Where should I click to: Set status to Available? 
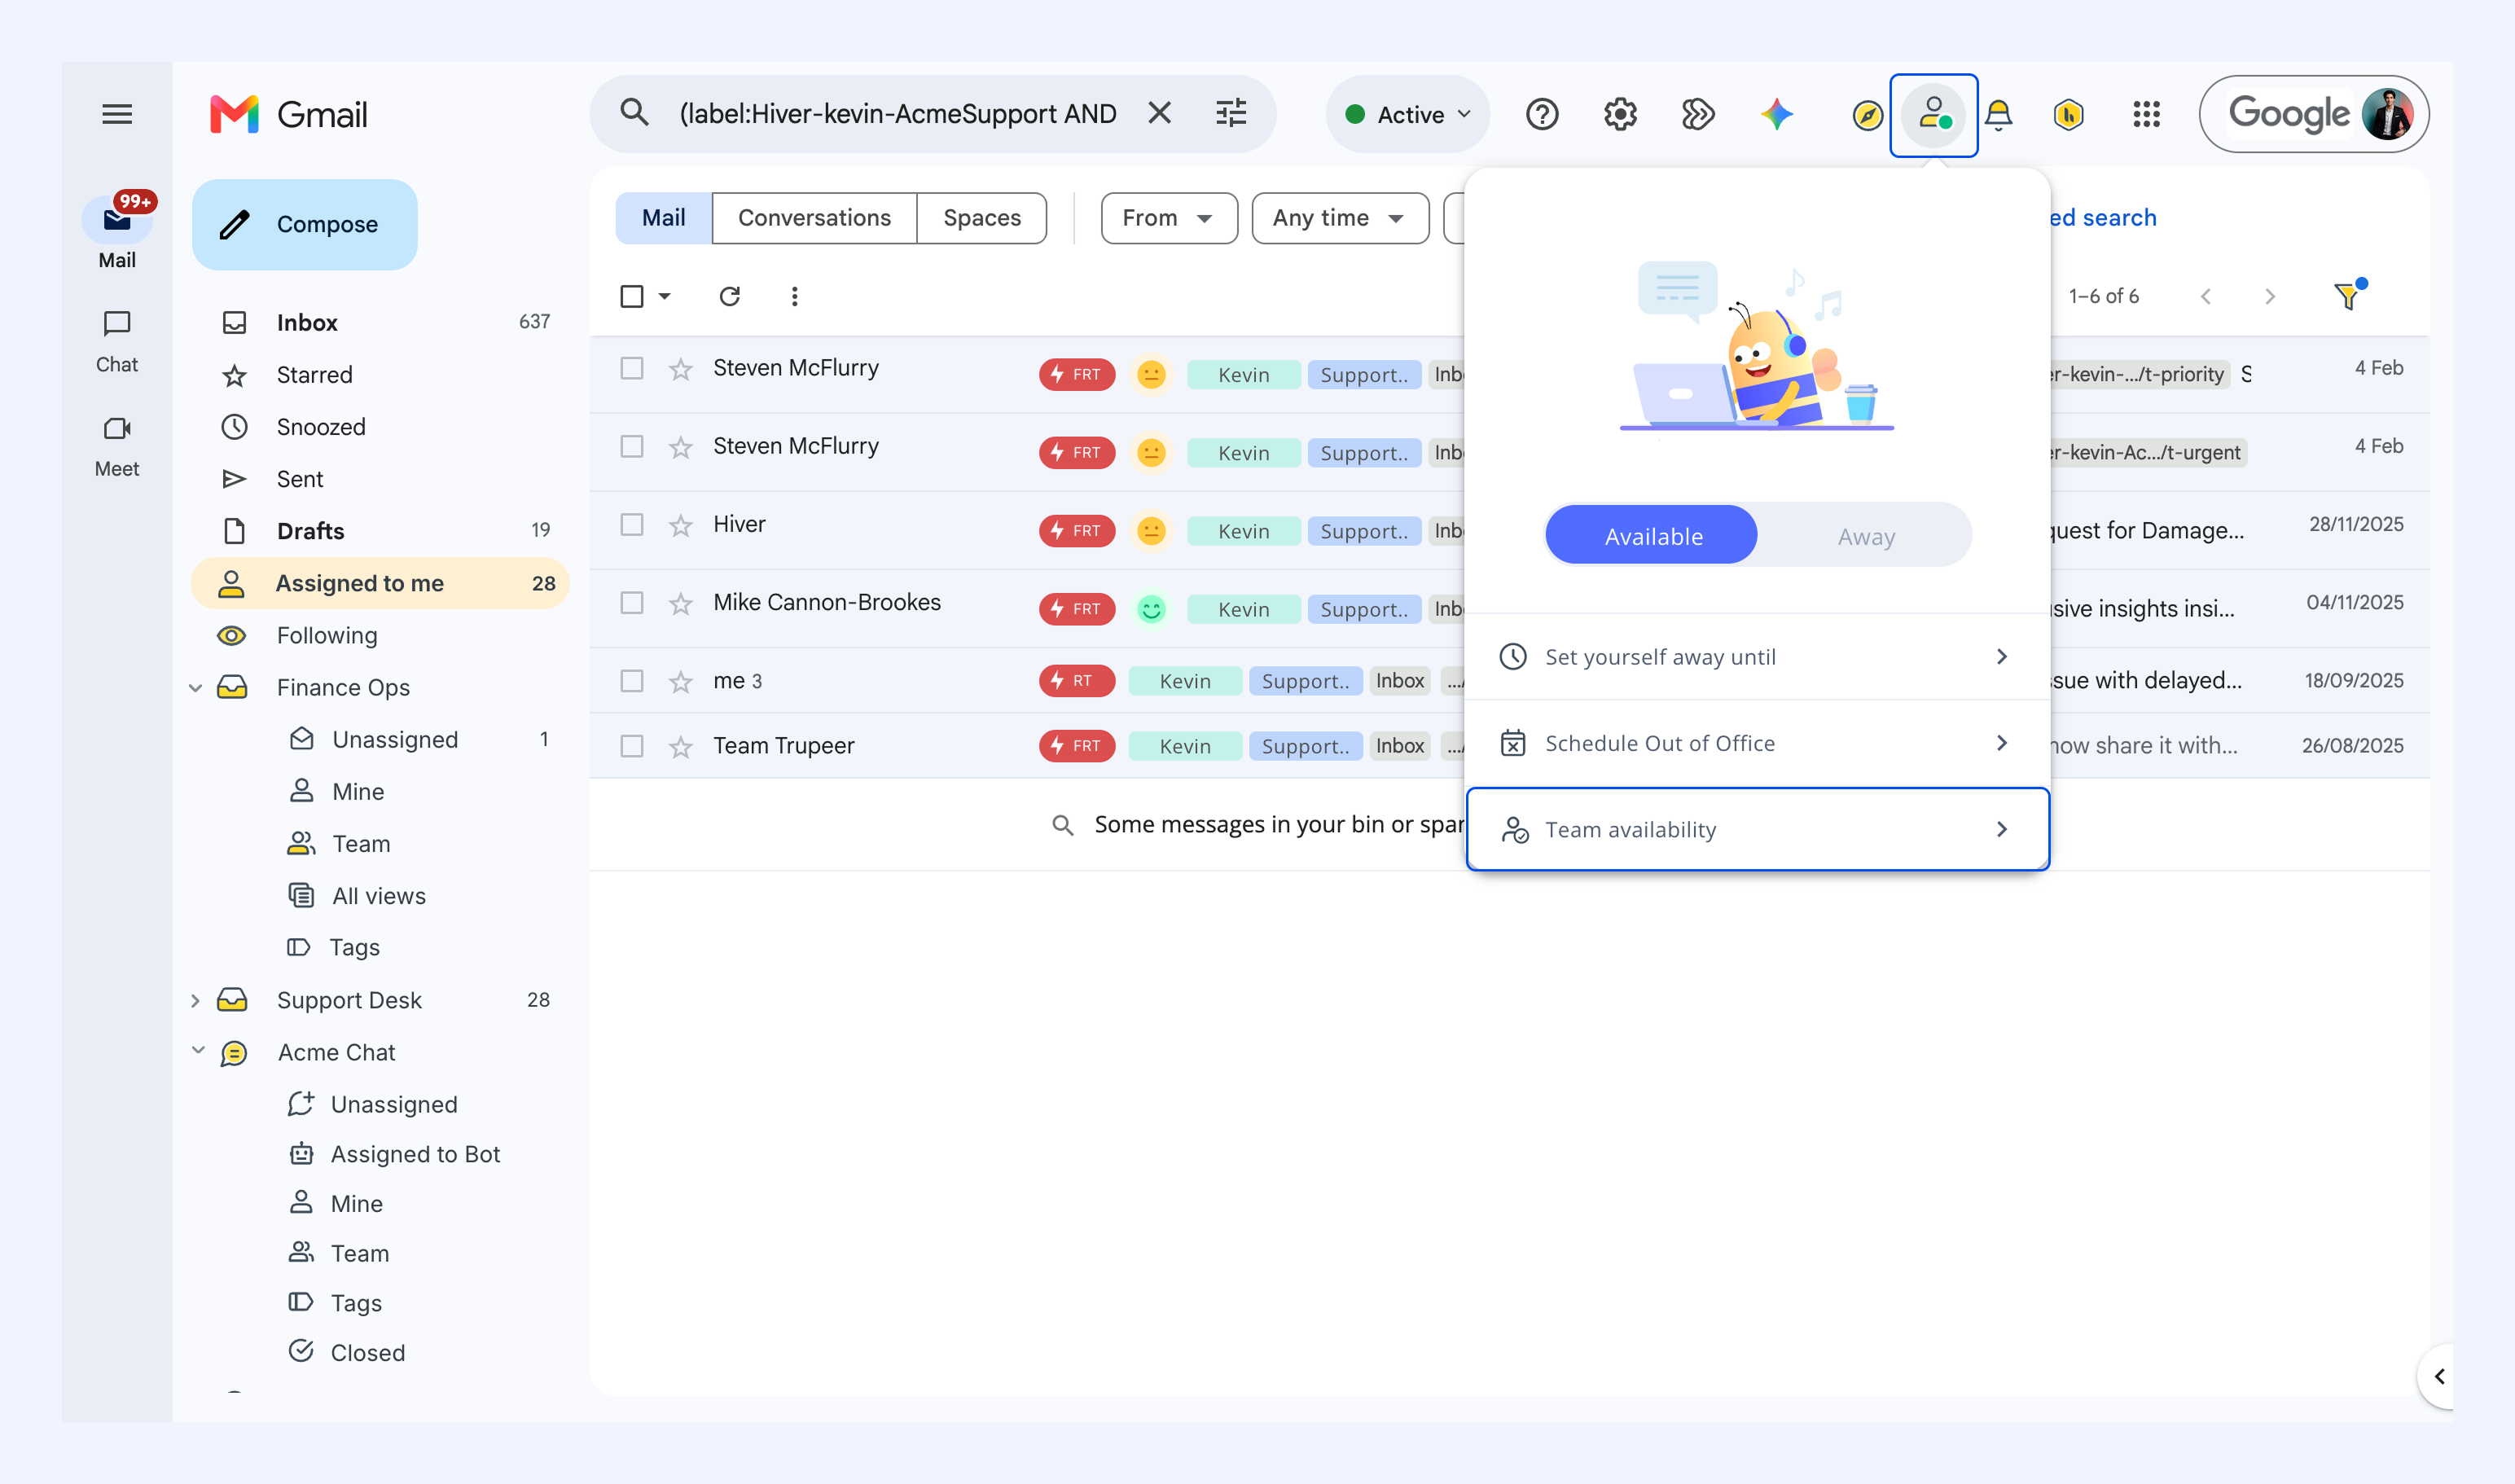pyautogui.click(x=1652, y=536)
